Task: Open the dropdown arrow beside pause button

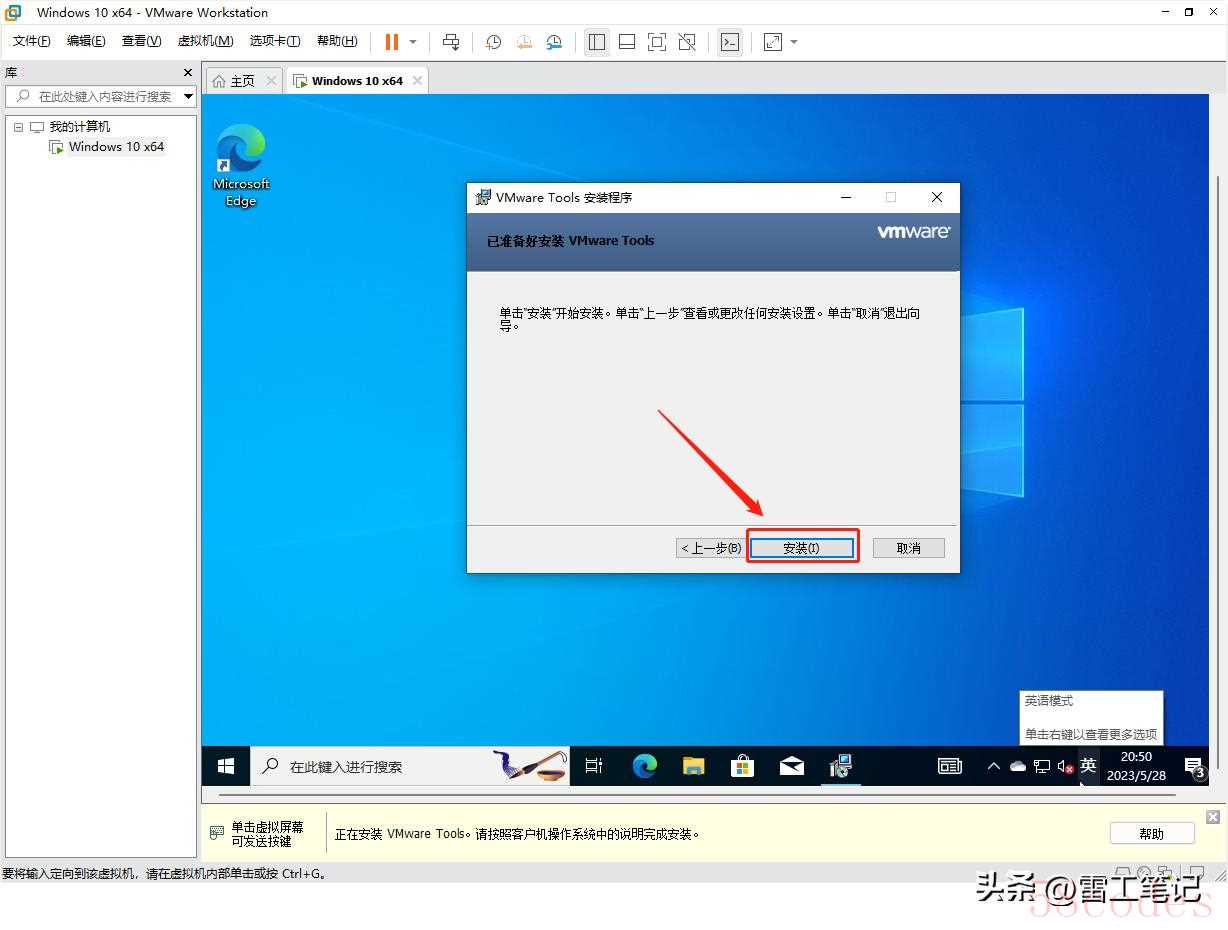Action: coord(413,42)
